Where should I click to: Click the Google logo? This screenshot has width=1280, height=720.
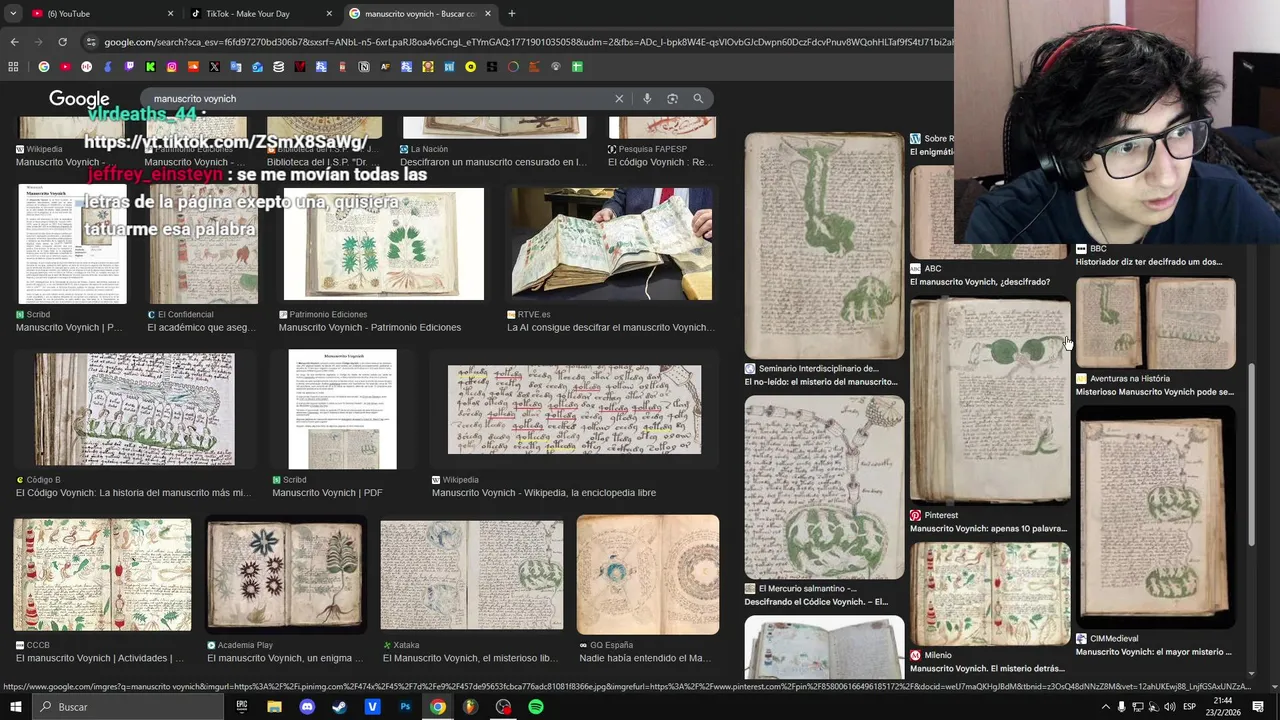coord(79,99)
